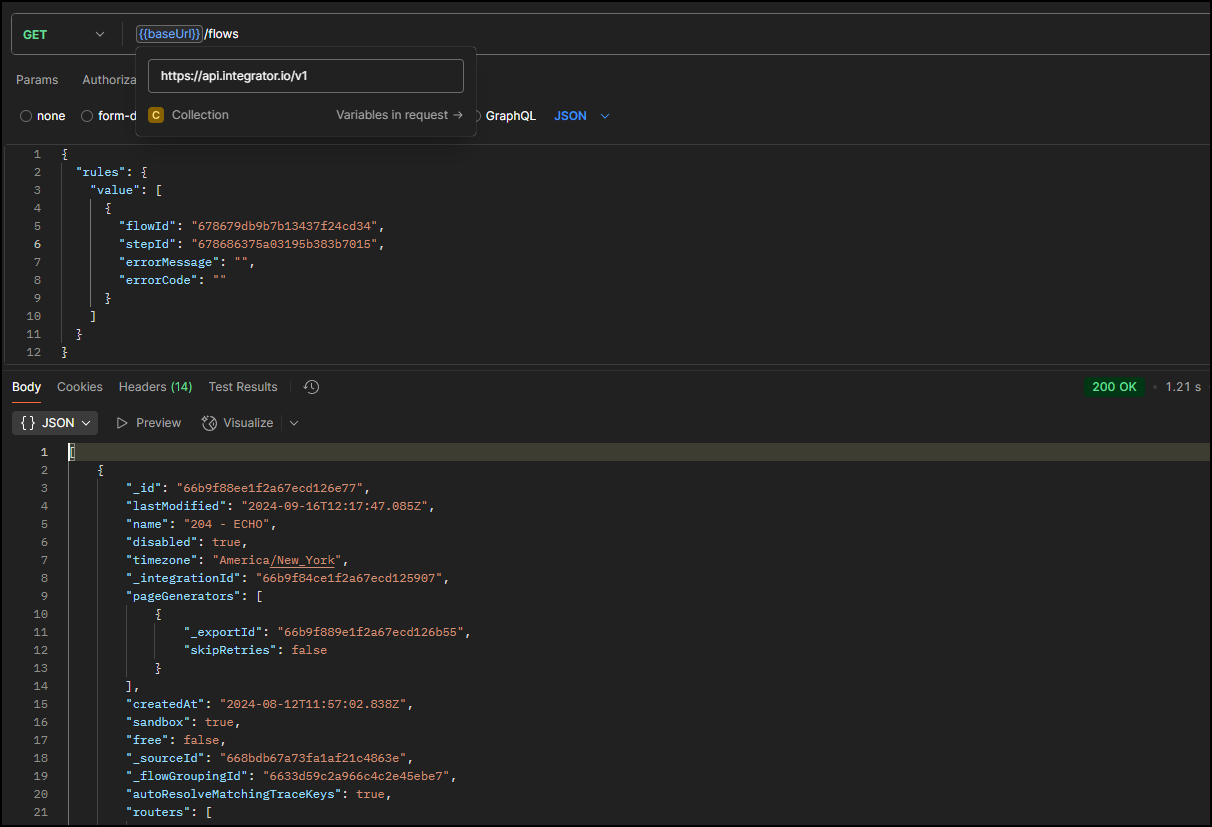Switch to the Cookies response tab
Image resolution: width=1212 pixels, height=827 pixels.
[80, 387]
